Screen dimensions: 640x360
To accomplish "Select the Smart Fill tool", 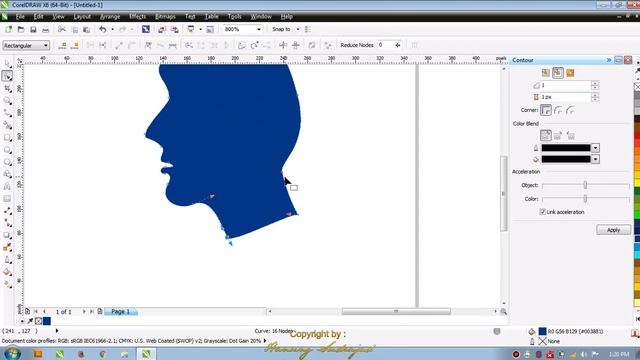I will coord(7,125).
